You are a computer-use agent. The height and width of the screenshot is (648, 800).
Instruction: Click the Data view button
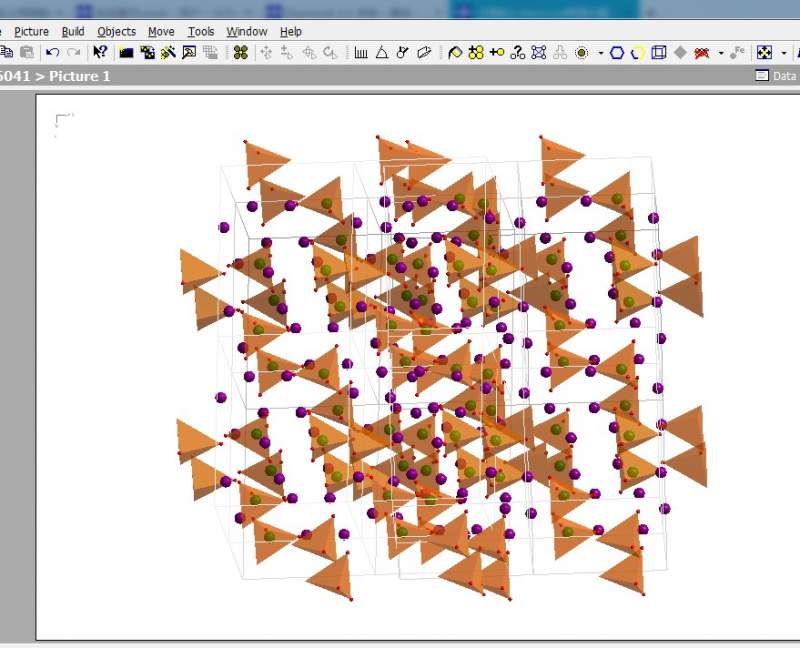[777, 76]
